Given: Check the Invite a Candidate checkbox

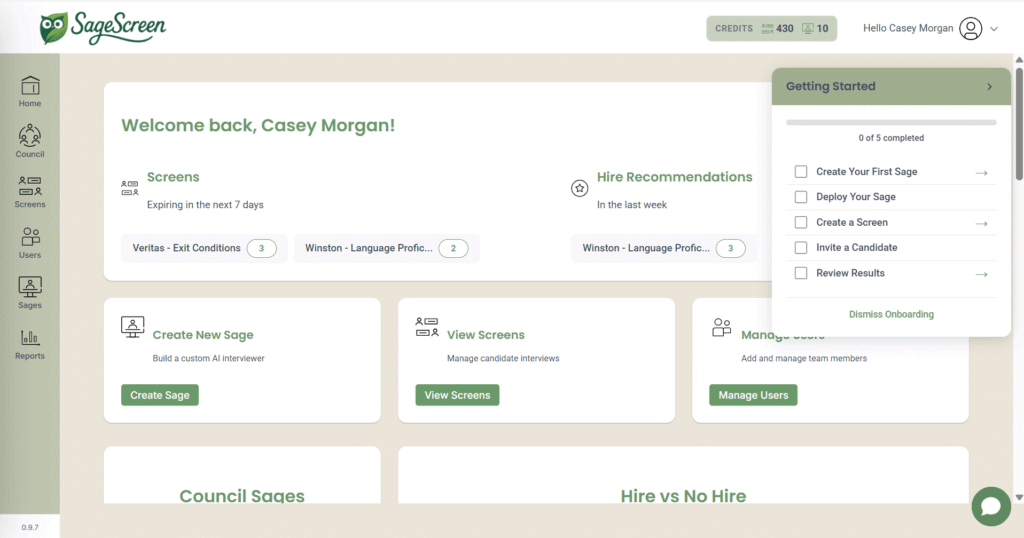Looking at the screenshot, I should coord(801,247).
